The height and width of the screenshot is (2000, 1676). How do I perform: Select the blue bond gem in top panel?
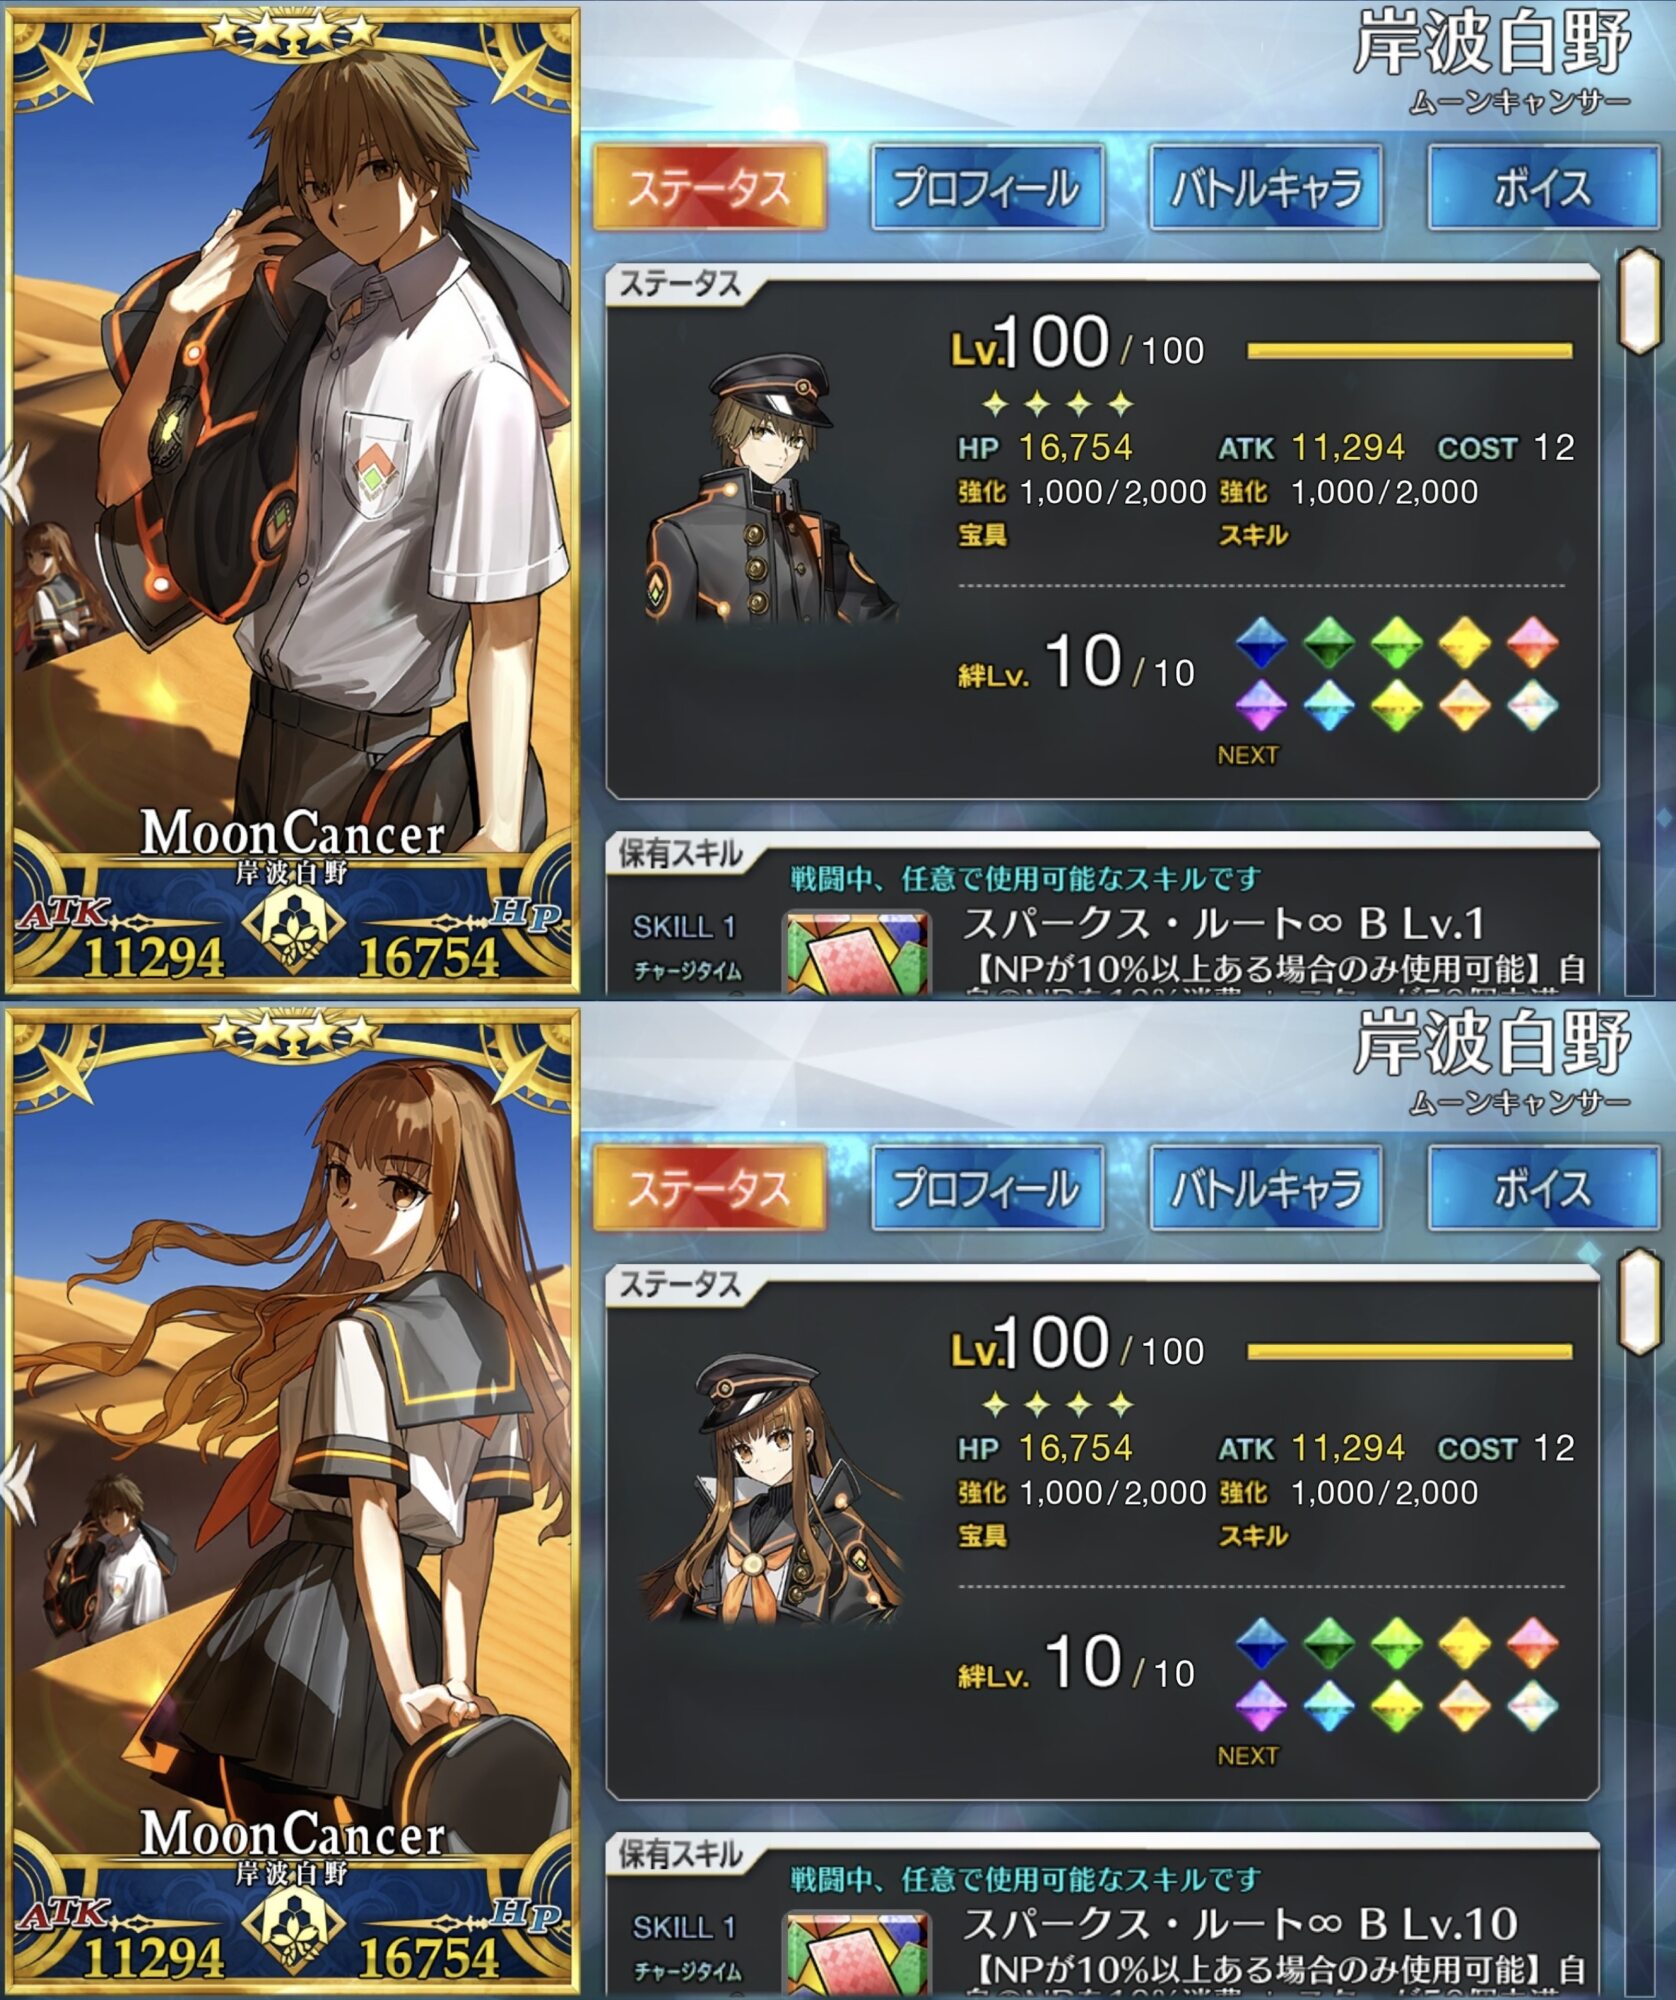click(x=1262, y=642)
